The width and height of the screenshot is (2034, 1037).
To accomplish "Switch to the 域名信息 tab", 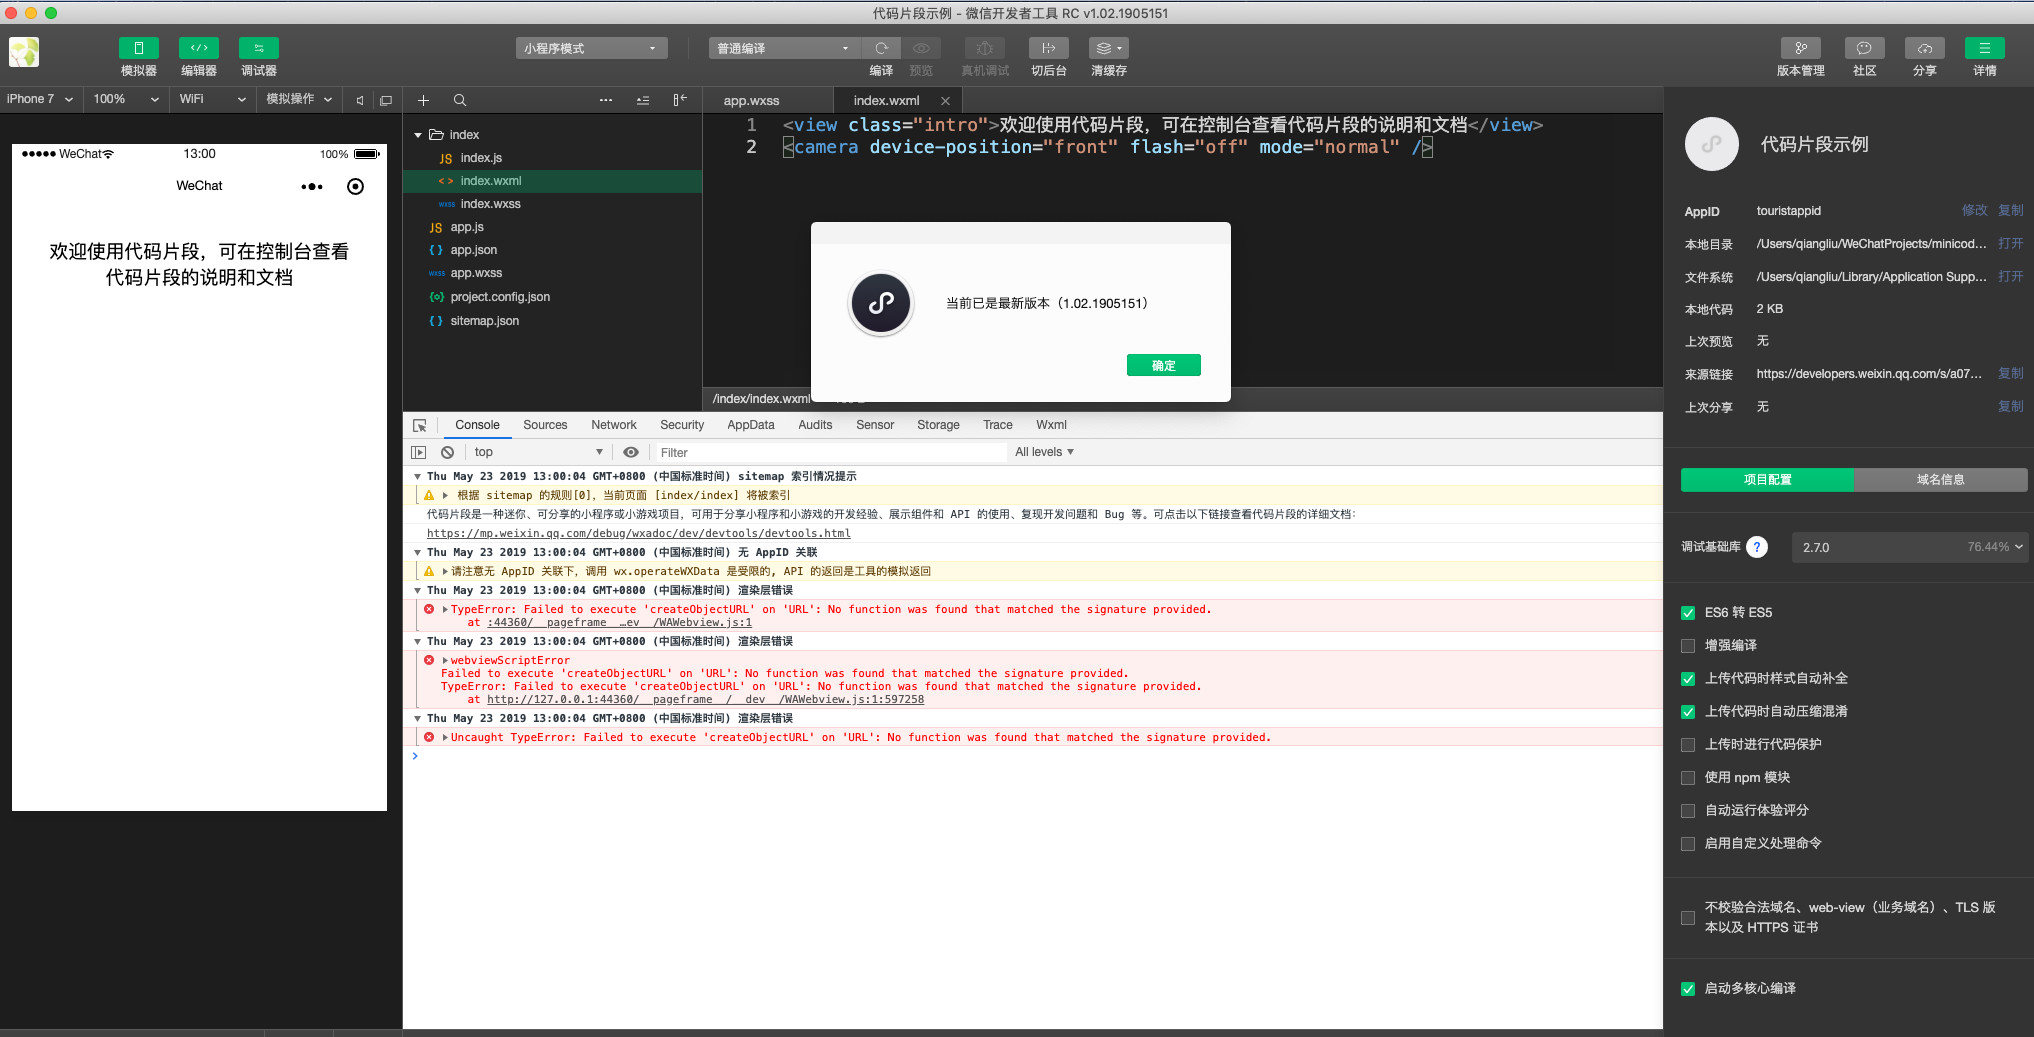I will click(1940, 480).
